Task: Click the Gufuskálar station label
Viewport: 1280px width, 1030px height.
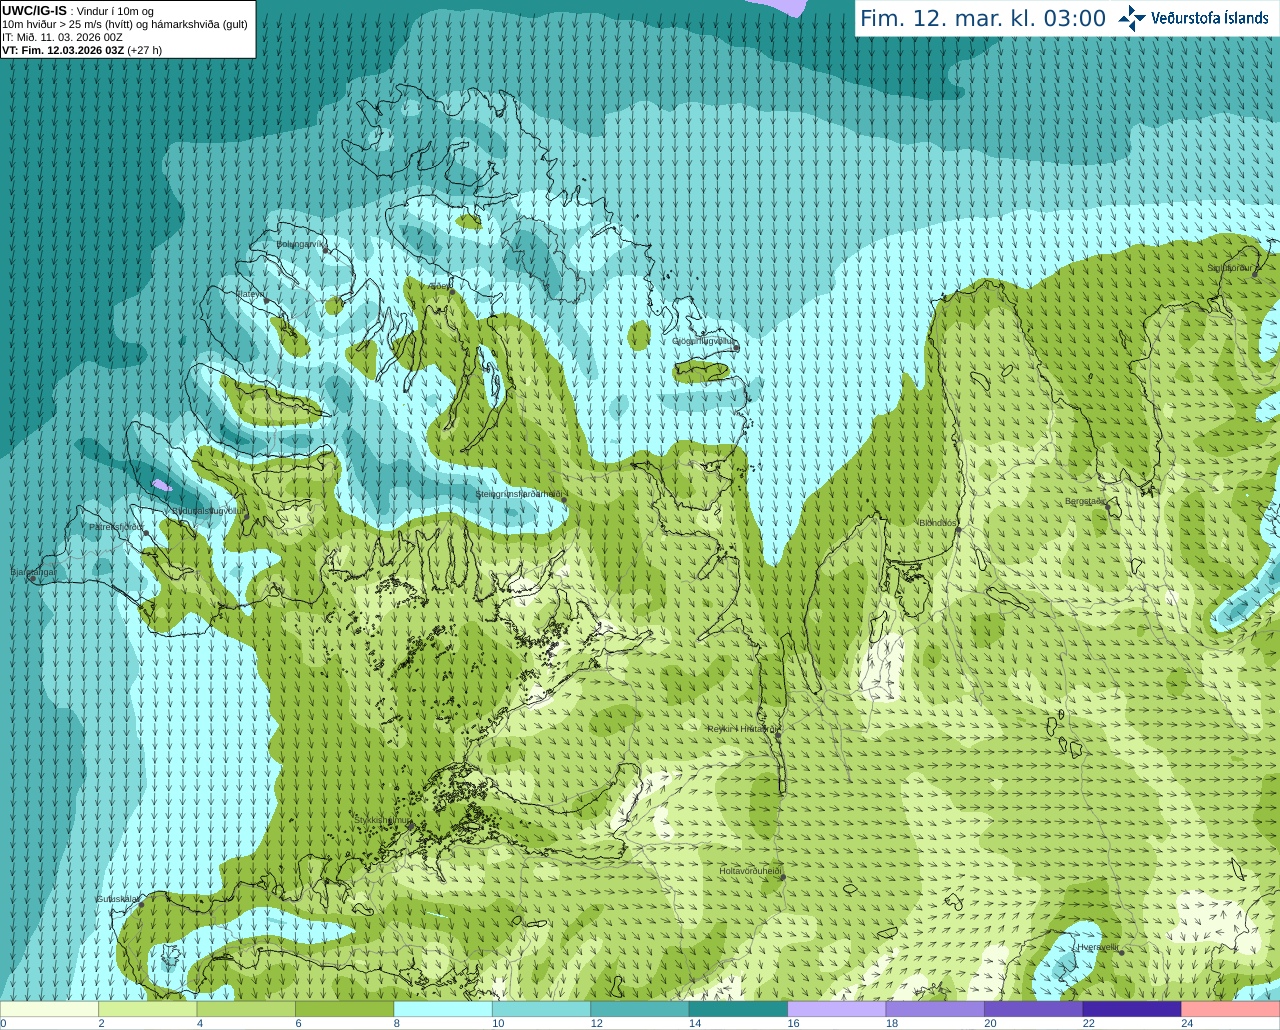Action: [117, 899]
